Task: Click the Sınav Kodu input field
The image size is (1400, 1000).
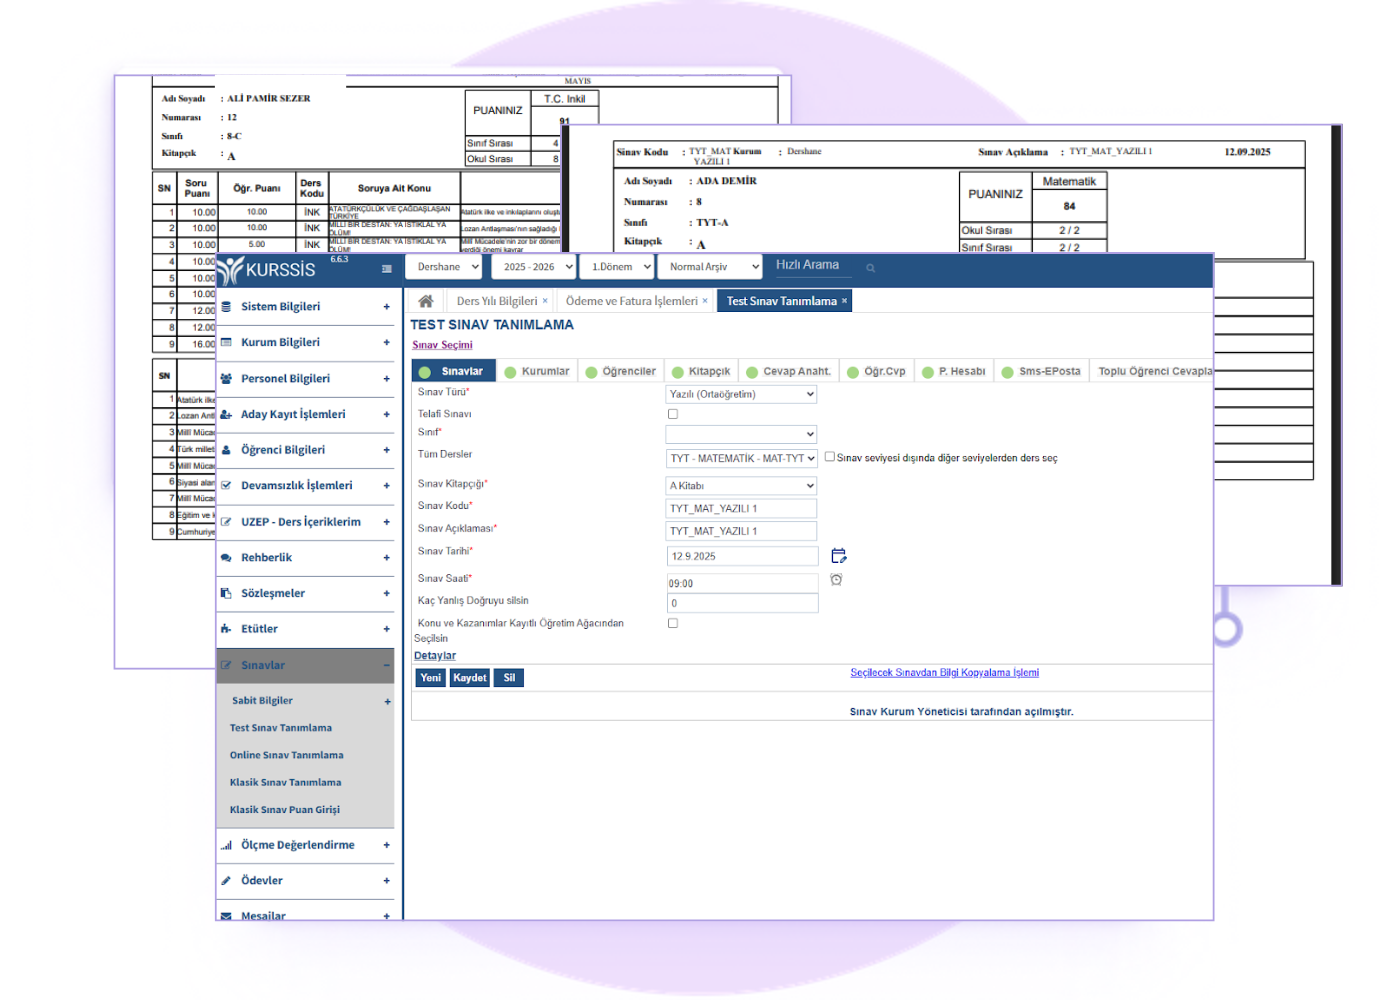Action: [741, 509]
